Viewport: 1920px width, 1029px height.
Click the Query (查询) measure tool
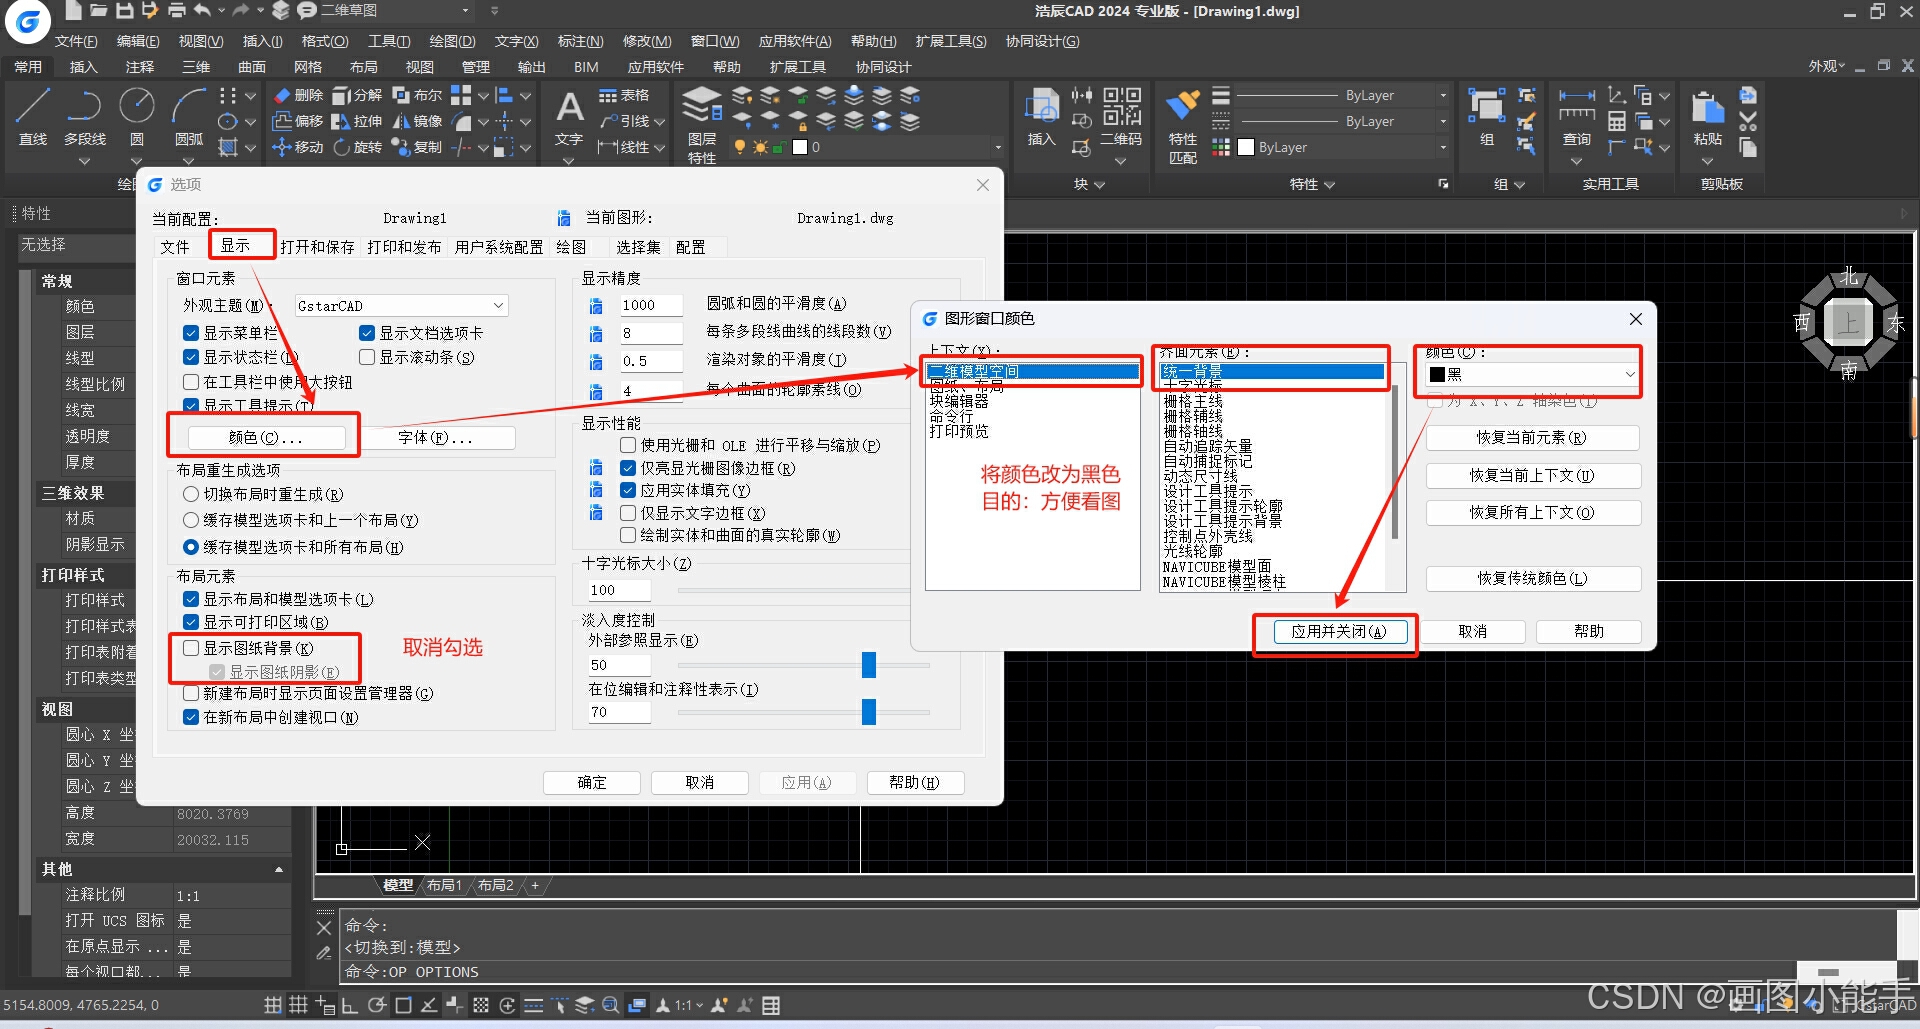point(1577,118)
